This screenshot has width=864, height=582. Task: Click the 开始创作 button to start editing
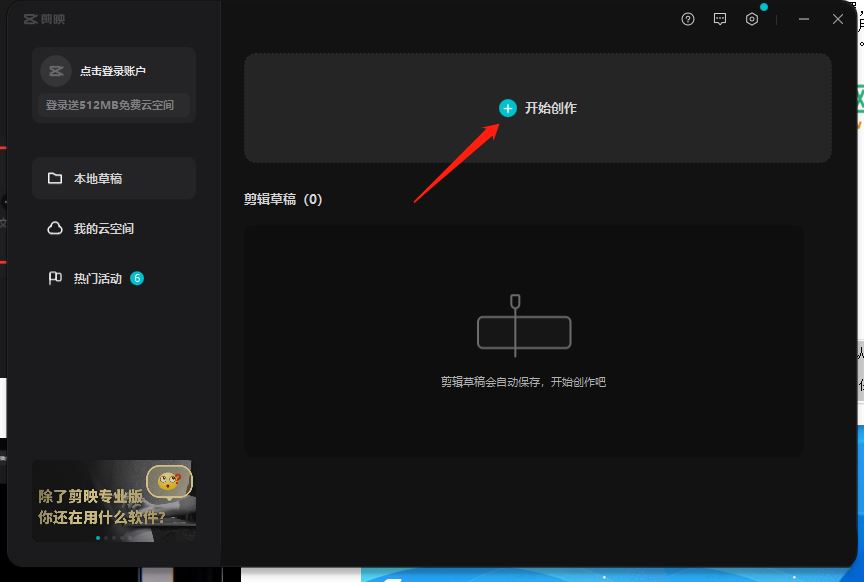coord(540,106)
